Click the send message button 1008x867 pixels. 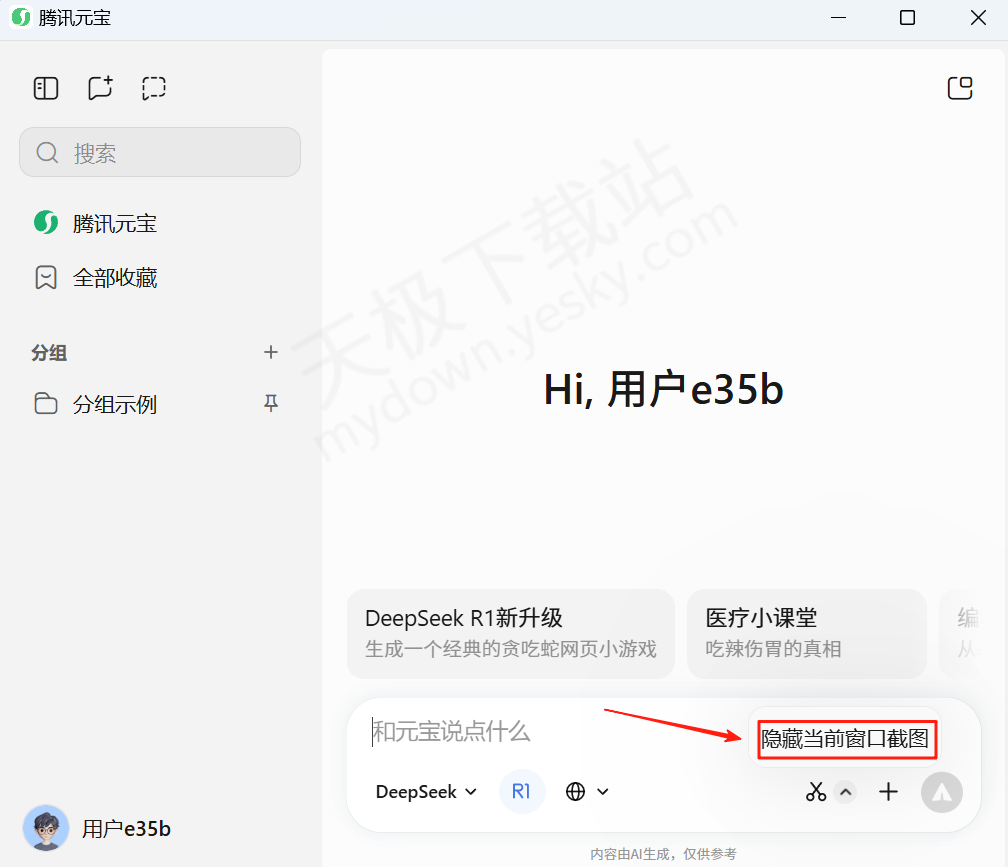pyautogui.click(x=940, y=792)
